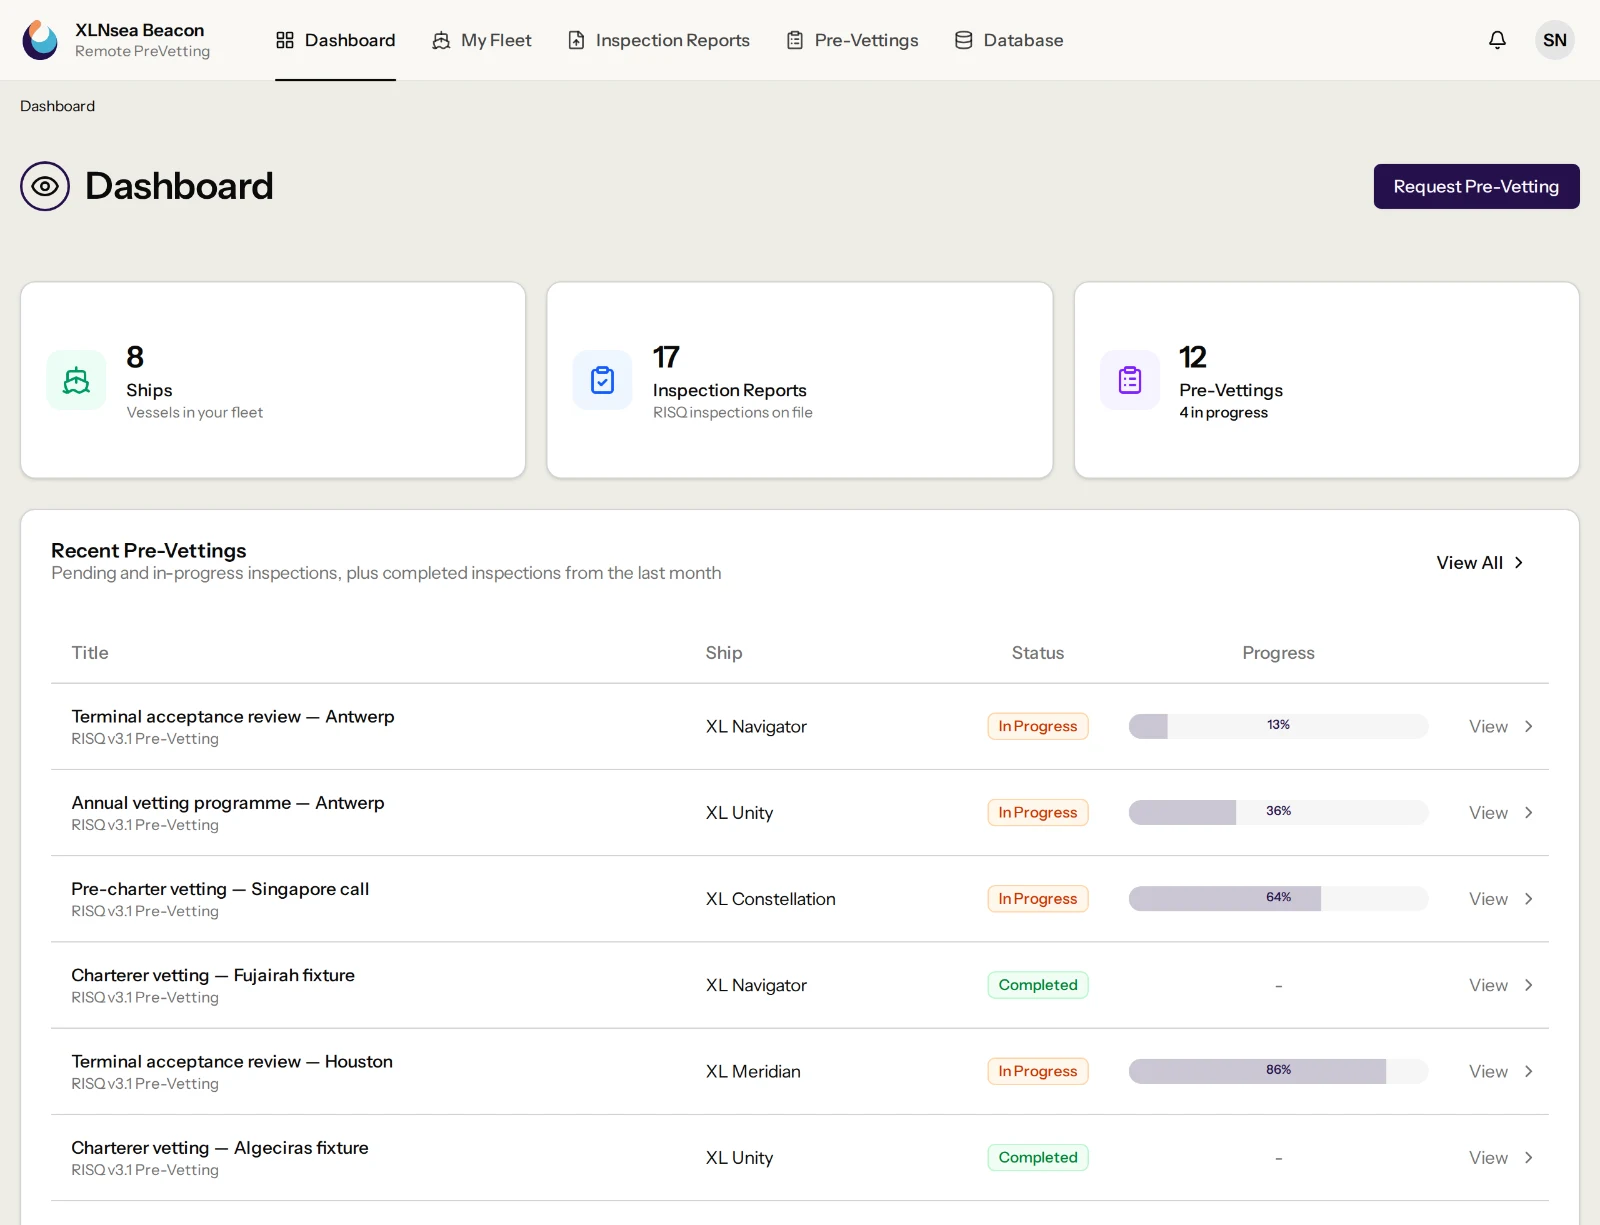This screenshot has height=1225, width=1600.
Task: Click the chevron next to View All
Action: click(x=1519, y=563)
